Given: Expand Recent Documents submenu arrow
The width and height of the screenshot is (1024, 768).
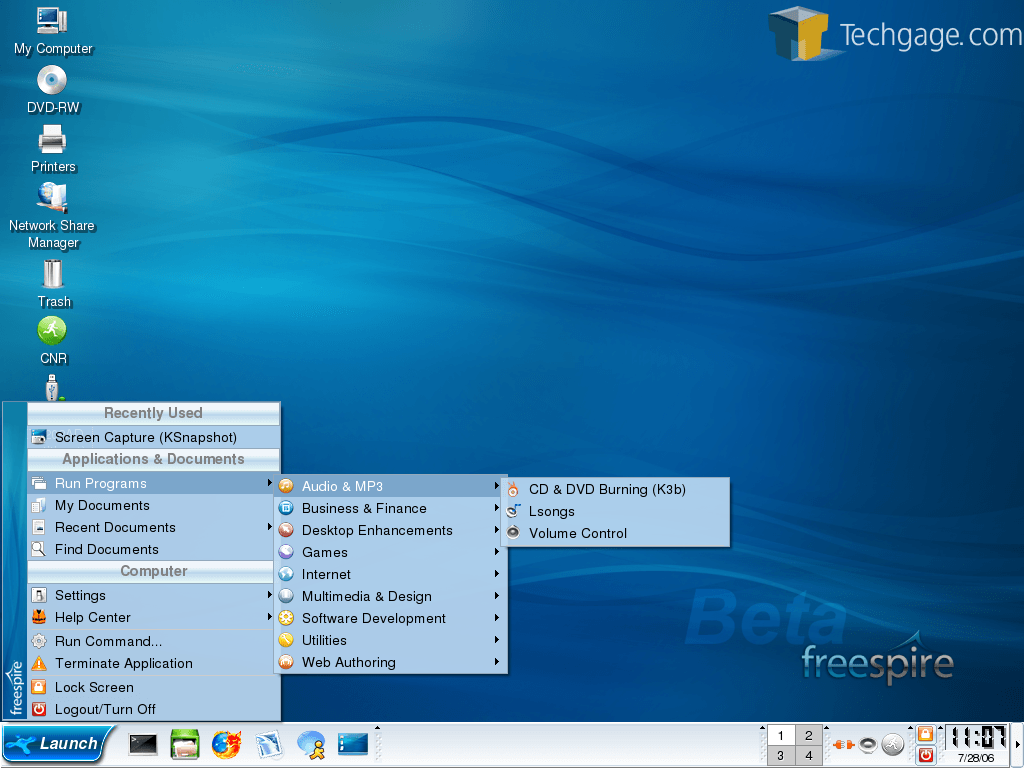Looking at the screenshot, I should pyautogui.click(x=269, y=526).
